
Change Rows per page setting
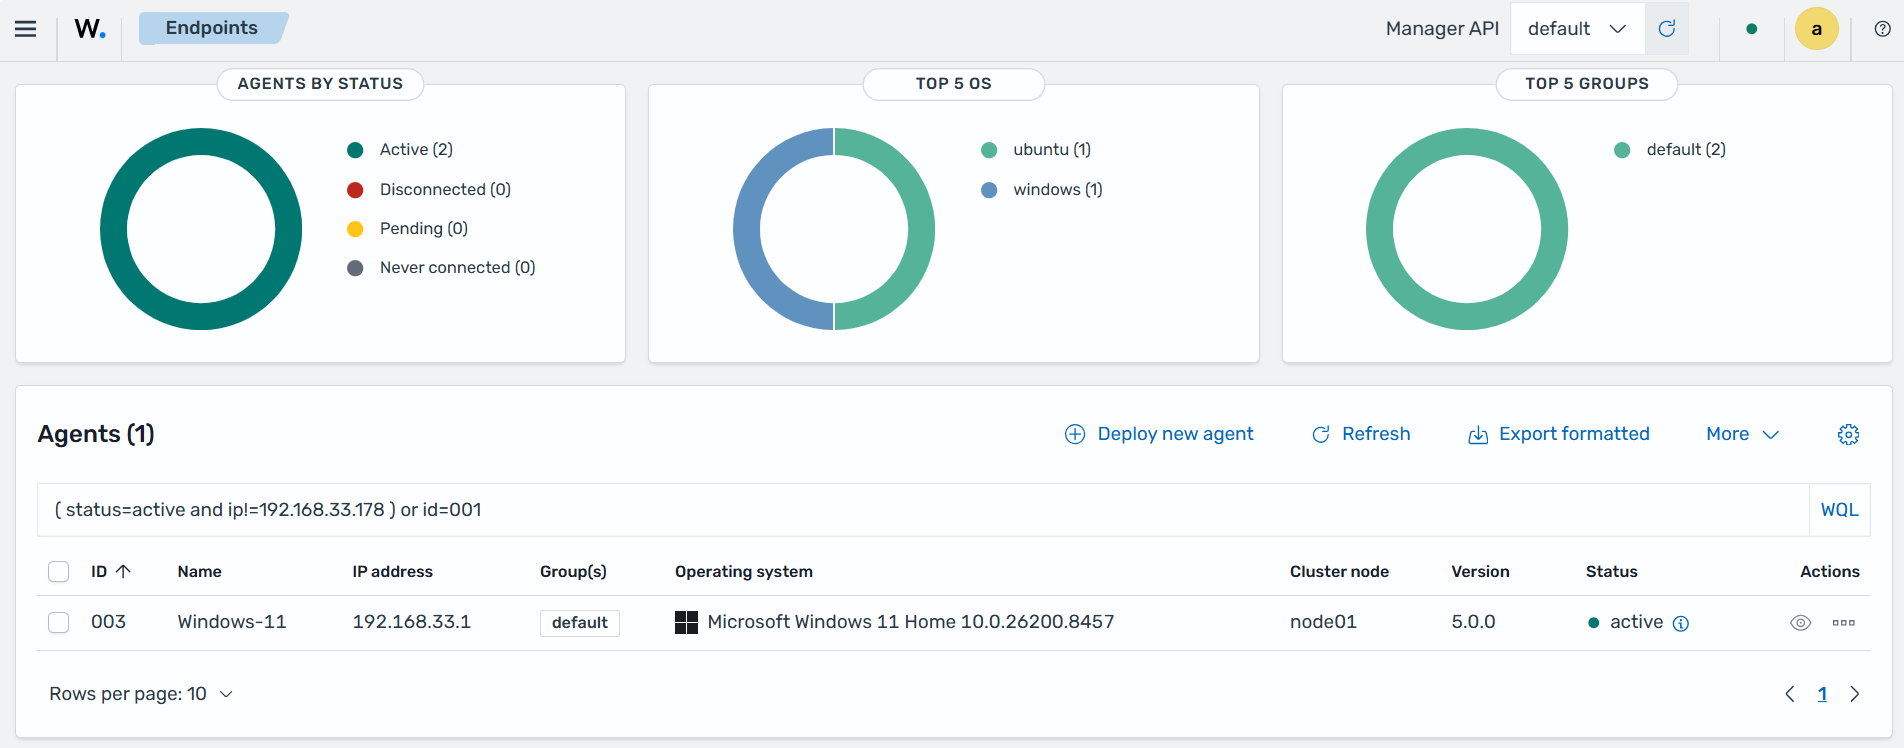[141, 694]
